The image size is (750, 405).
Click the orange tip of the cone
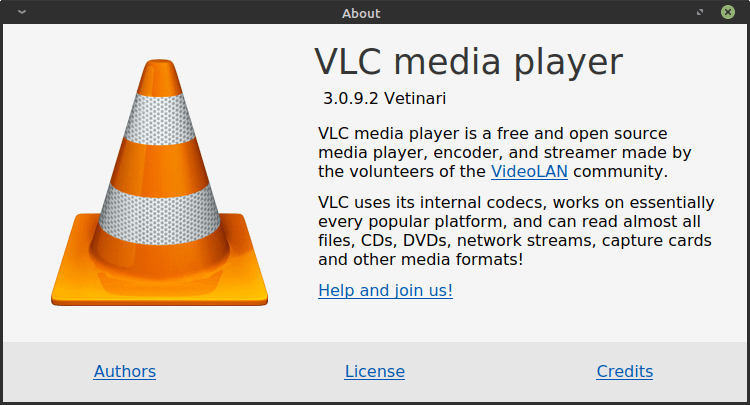tap(160, 72)
